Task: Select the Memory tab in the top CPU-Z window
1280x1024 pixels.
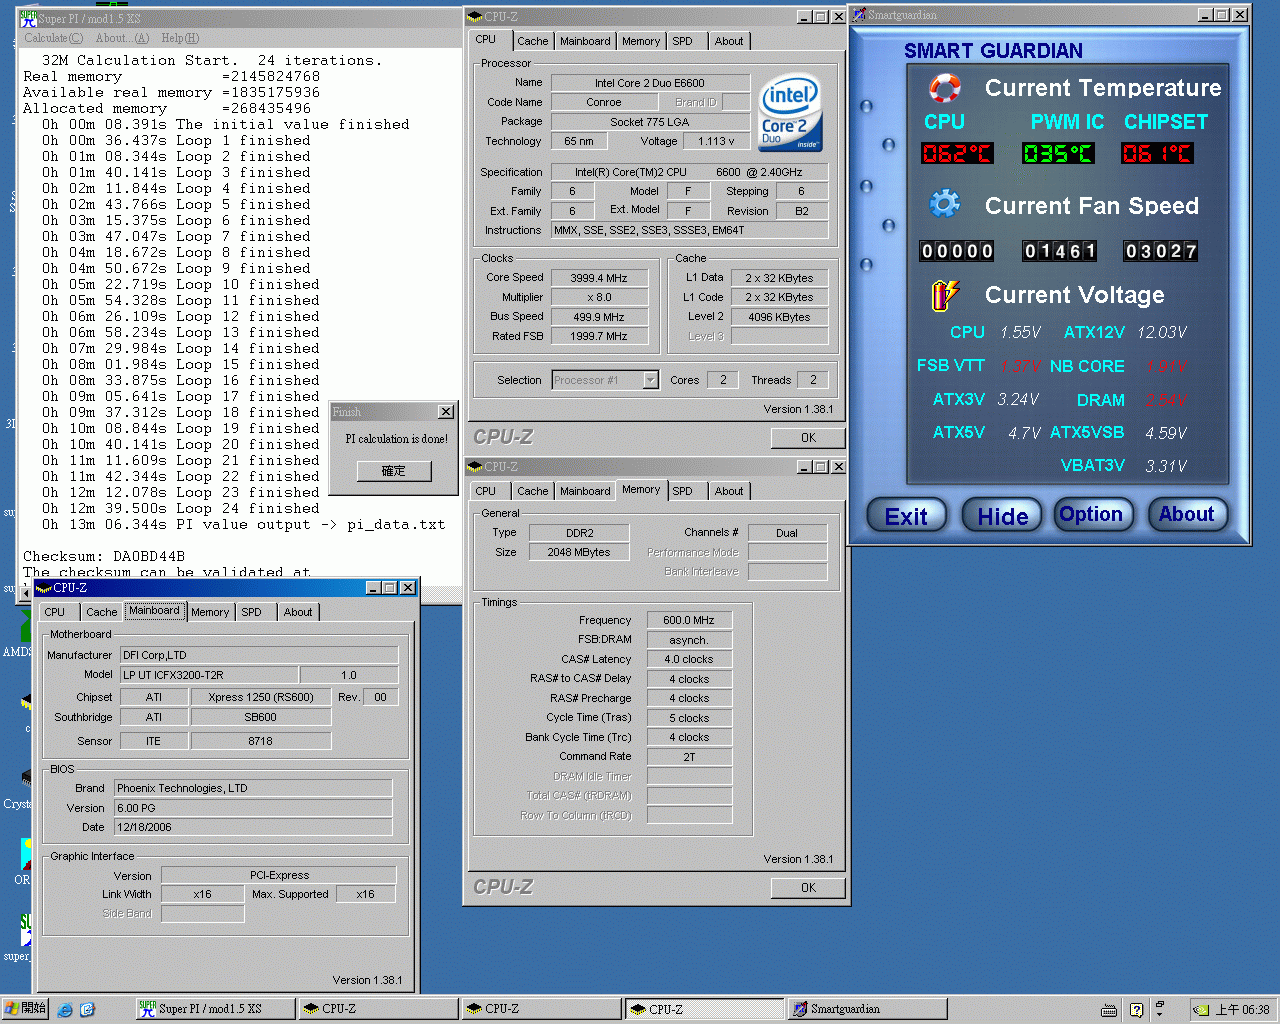Action: pyautogui.click(x=641, y=41)
